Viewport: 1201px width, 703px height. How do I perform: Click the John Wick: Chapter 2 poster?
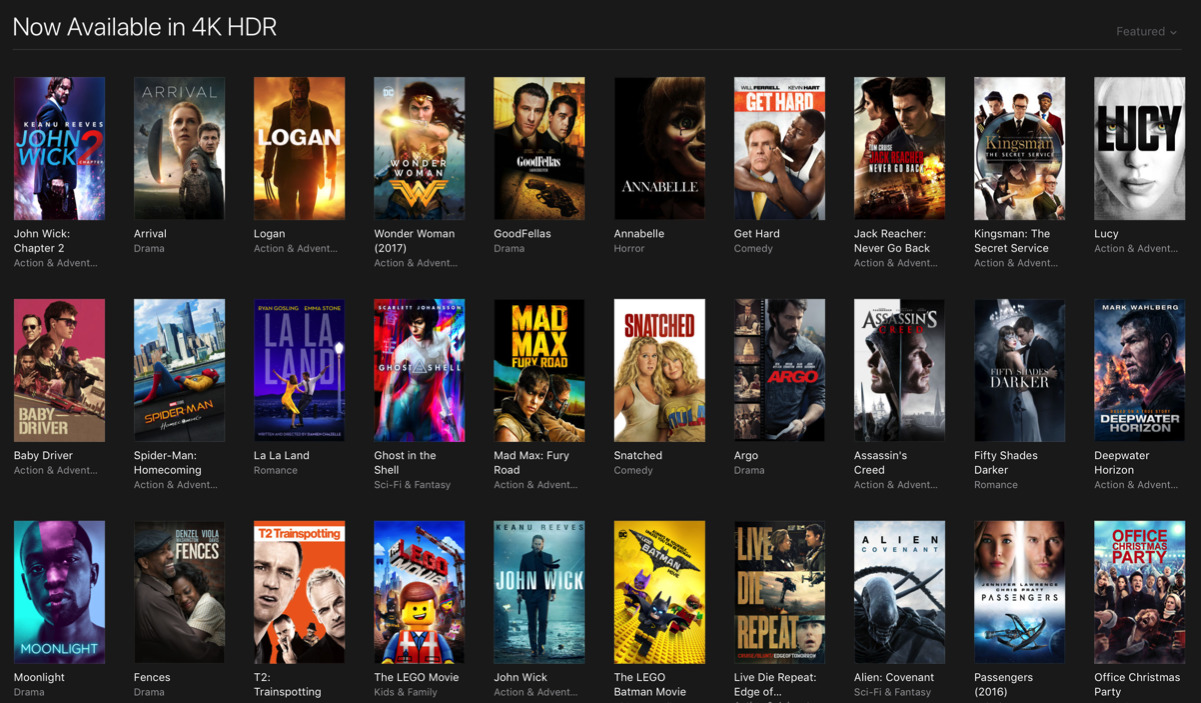click(59, 148)
